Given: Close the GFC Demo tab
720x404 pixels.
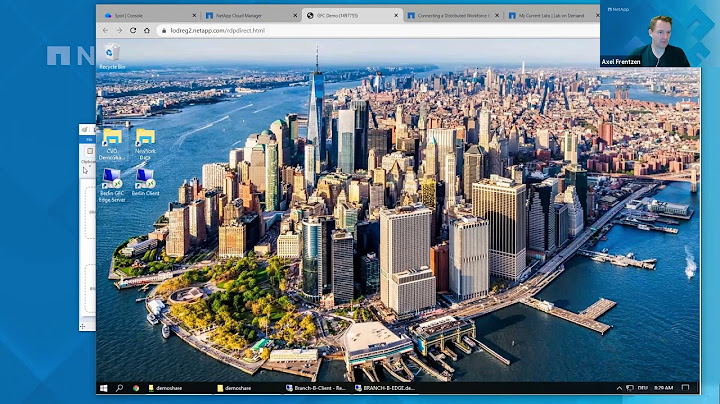Looking at the screenshot, I should pyautogui.click(x=396, y=16).
